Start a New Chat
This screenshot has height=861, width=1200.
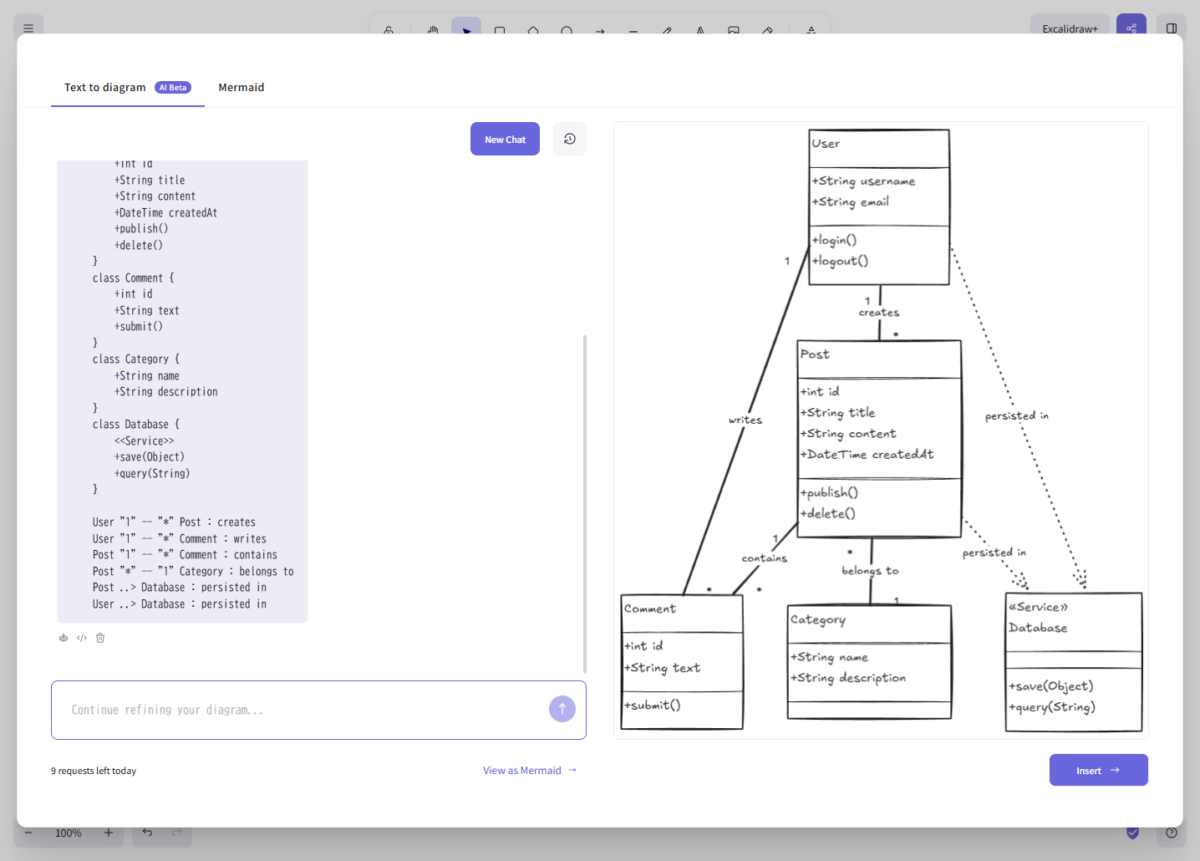pyautogui.click(x=504, y=138)
